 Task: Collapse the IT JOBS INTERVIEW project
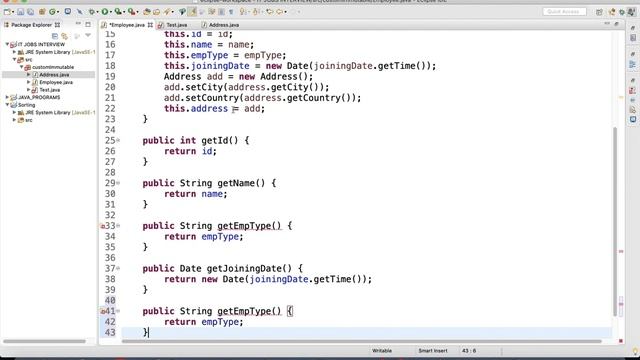pyautogui.click(x=7, y=44)
